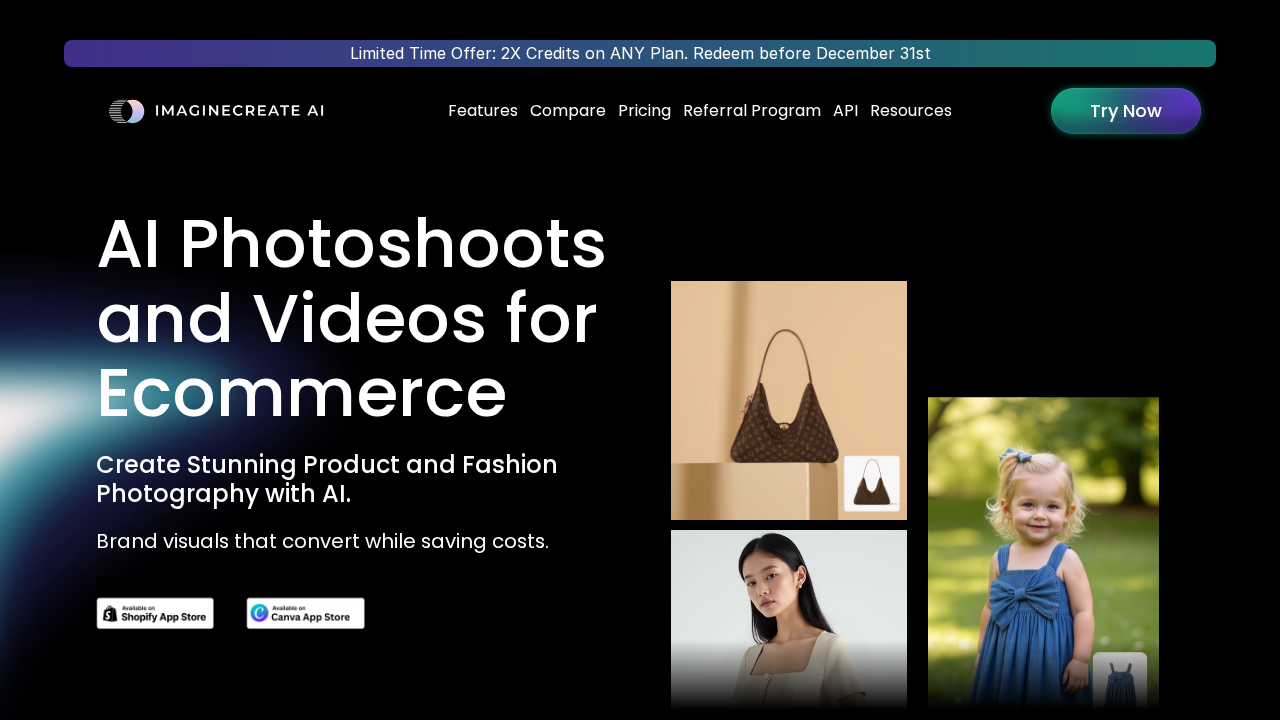This screenshot has height=720, width=1280.
Task: Click the Canva circle icon in badge
Action: [260, 613]
